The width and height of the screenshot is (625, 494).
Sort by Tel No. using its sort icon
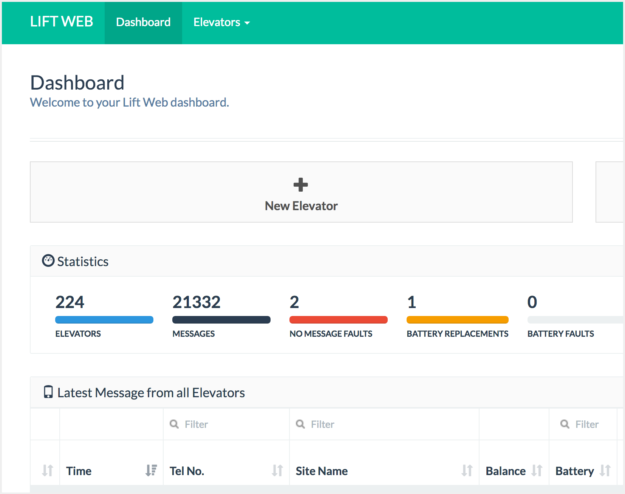pos(277,470)
